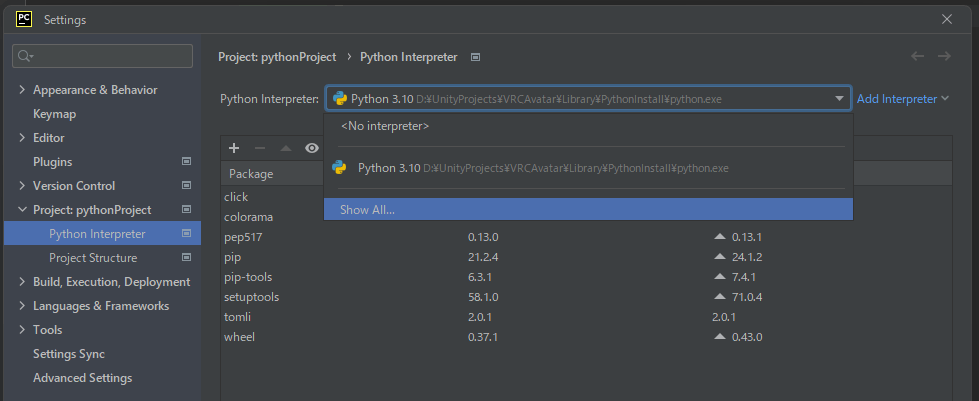
Task: Click pip version 21.2.4 cell
Action: pos(483,257)
